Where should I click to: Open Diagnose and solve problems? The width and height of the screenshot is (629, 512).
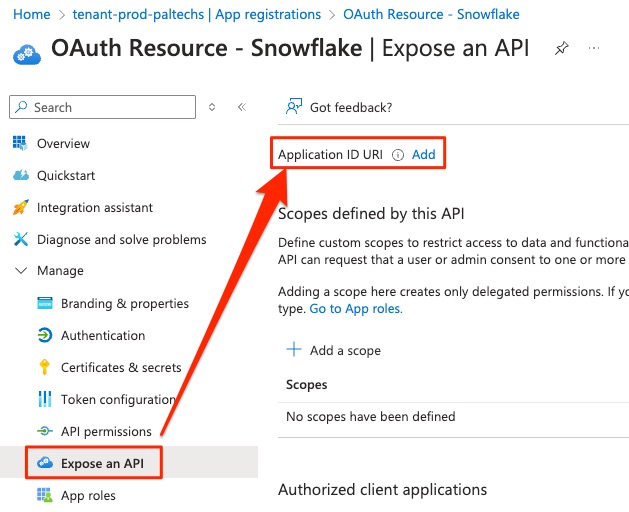[121, 239]
